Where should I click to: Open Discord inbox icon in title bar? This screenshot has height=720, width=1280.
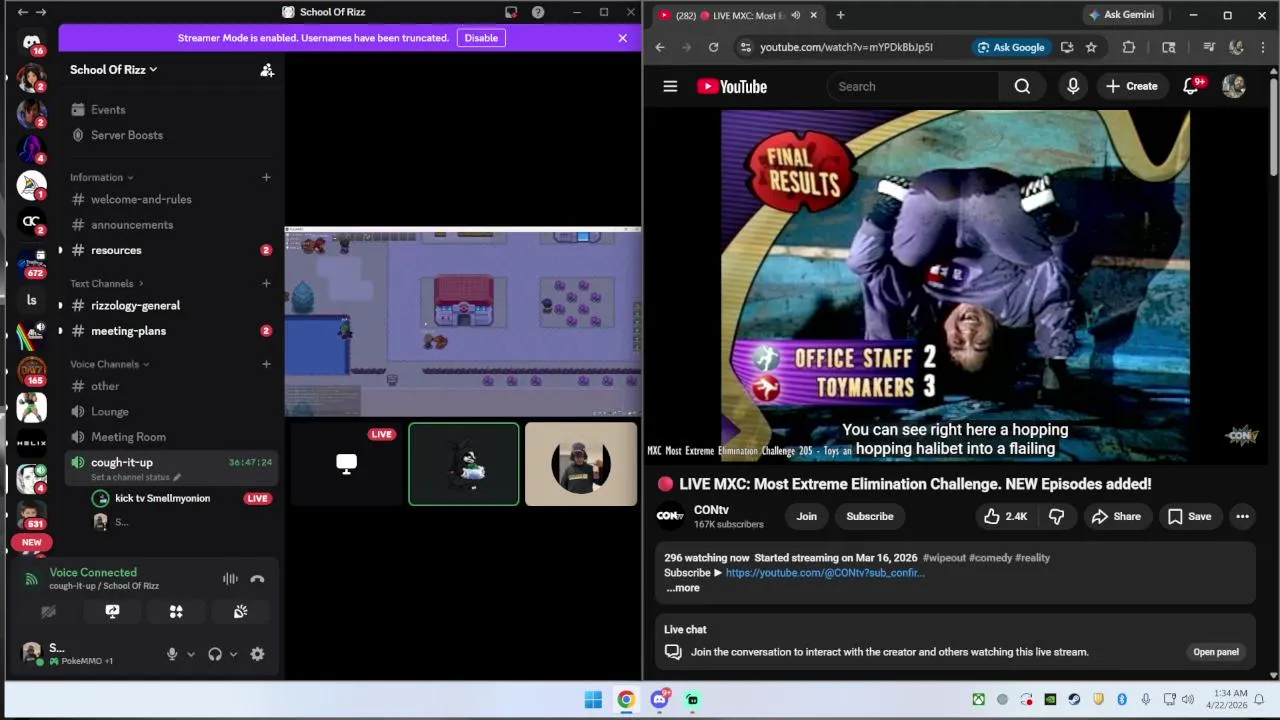511,12
